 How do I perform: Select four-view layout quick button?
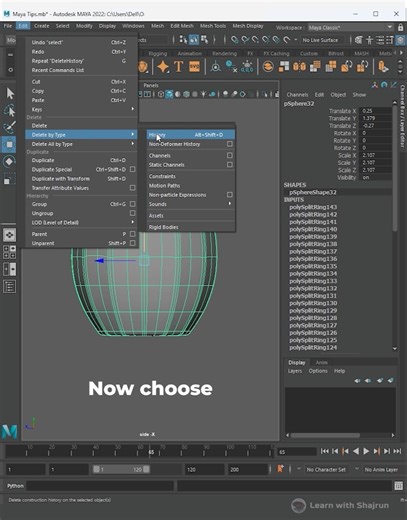click(9, 252)
